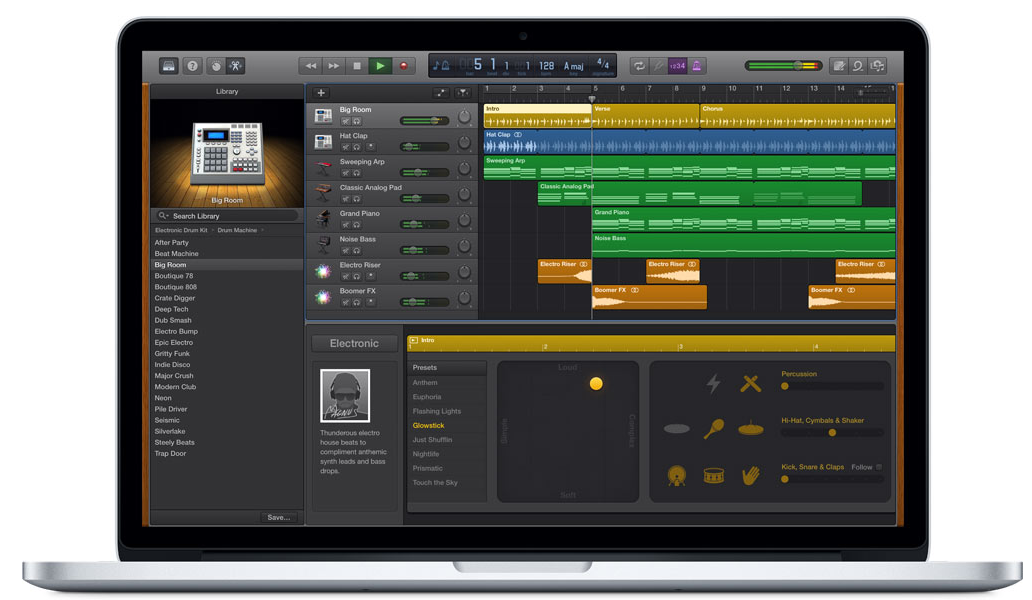
Task: Click the Play button in transport
Action: pos(380,66)
